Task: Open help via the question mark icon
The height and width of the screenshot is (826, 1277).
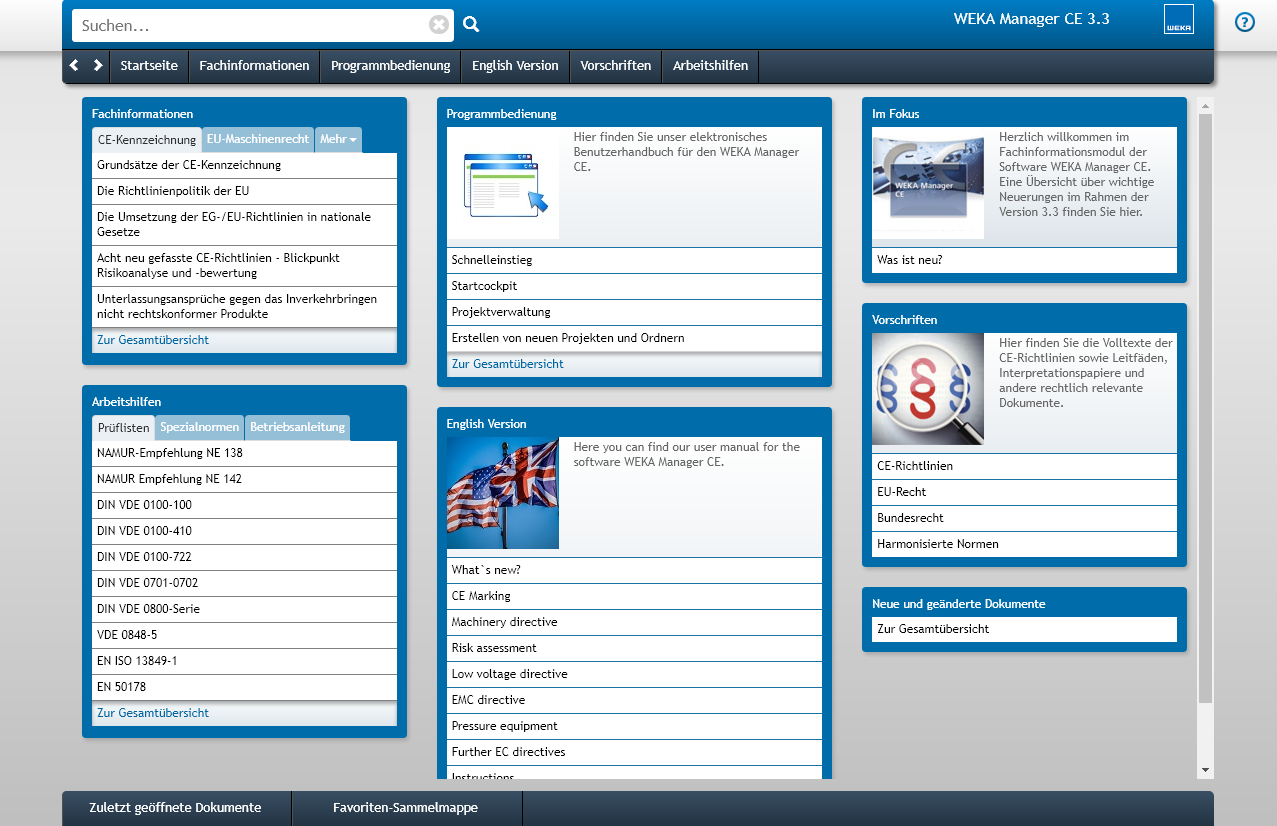Action: [1244, 22]
